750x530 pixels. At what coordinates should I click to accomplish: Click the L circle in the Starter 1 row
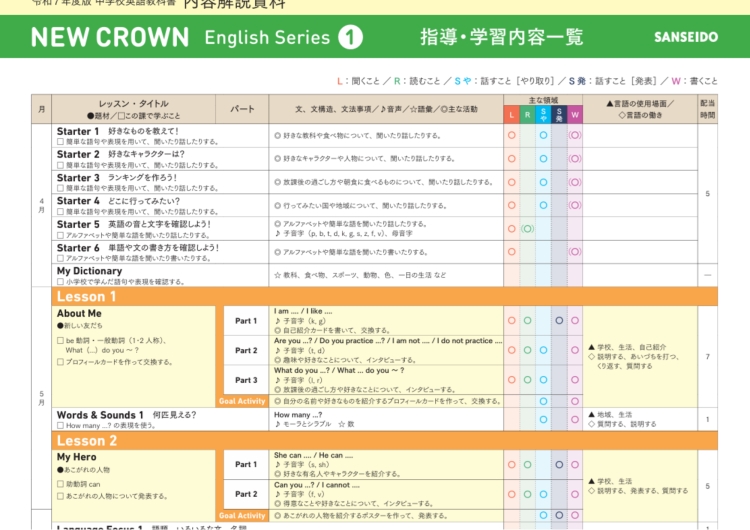point(511,135)
